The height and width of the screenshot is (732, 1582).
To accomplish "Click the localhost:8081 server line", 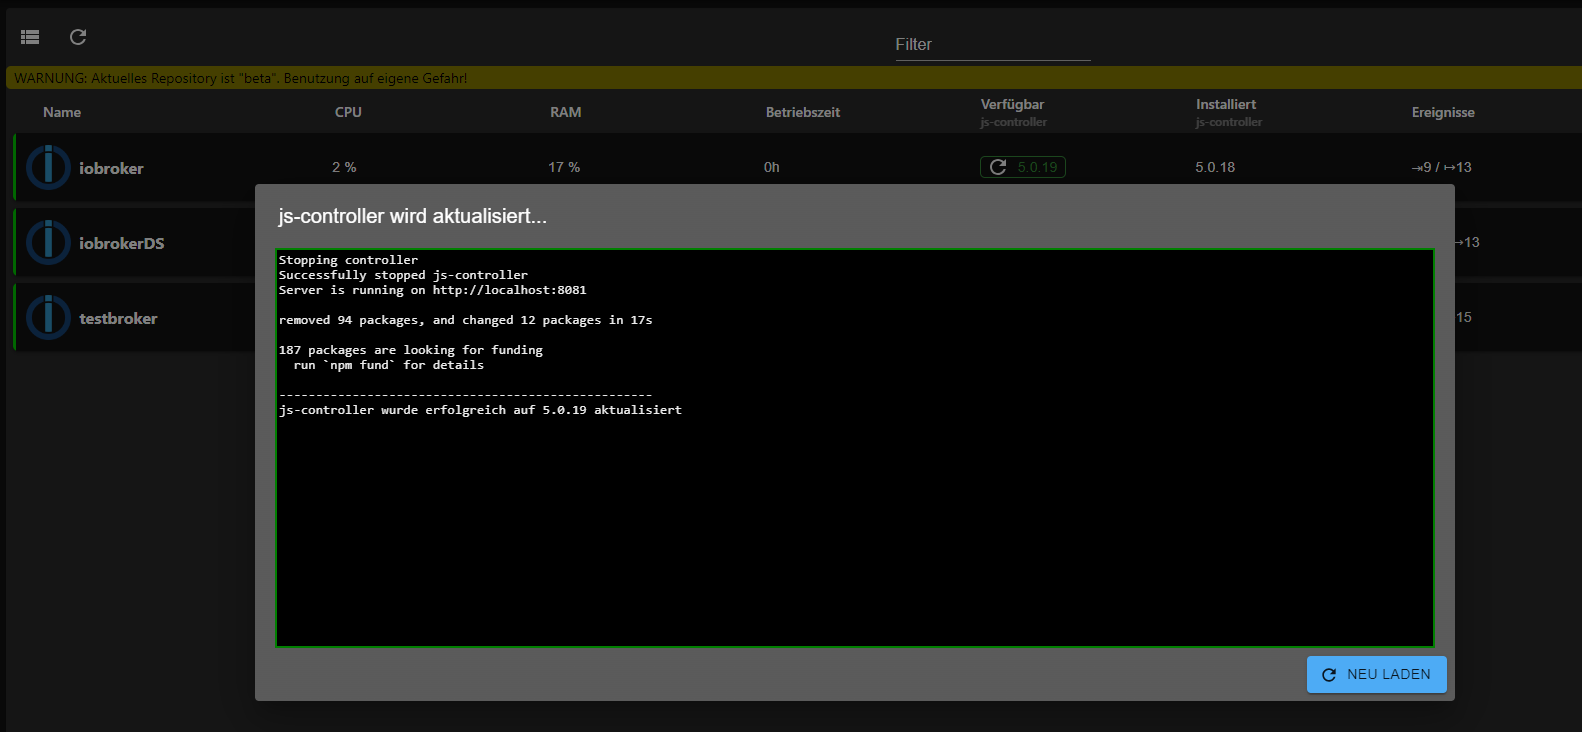I will [433, 290].
